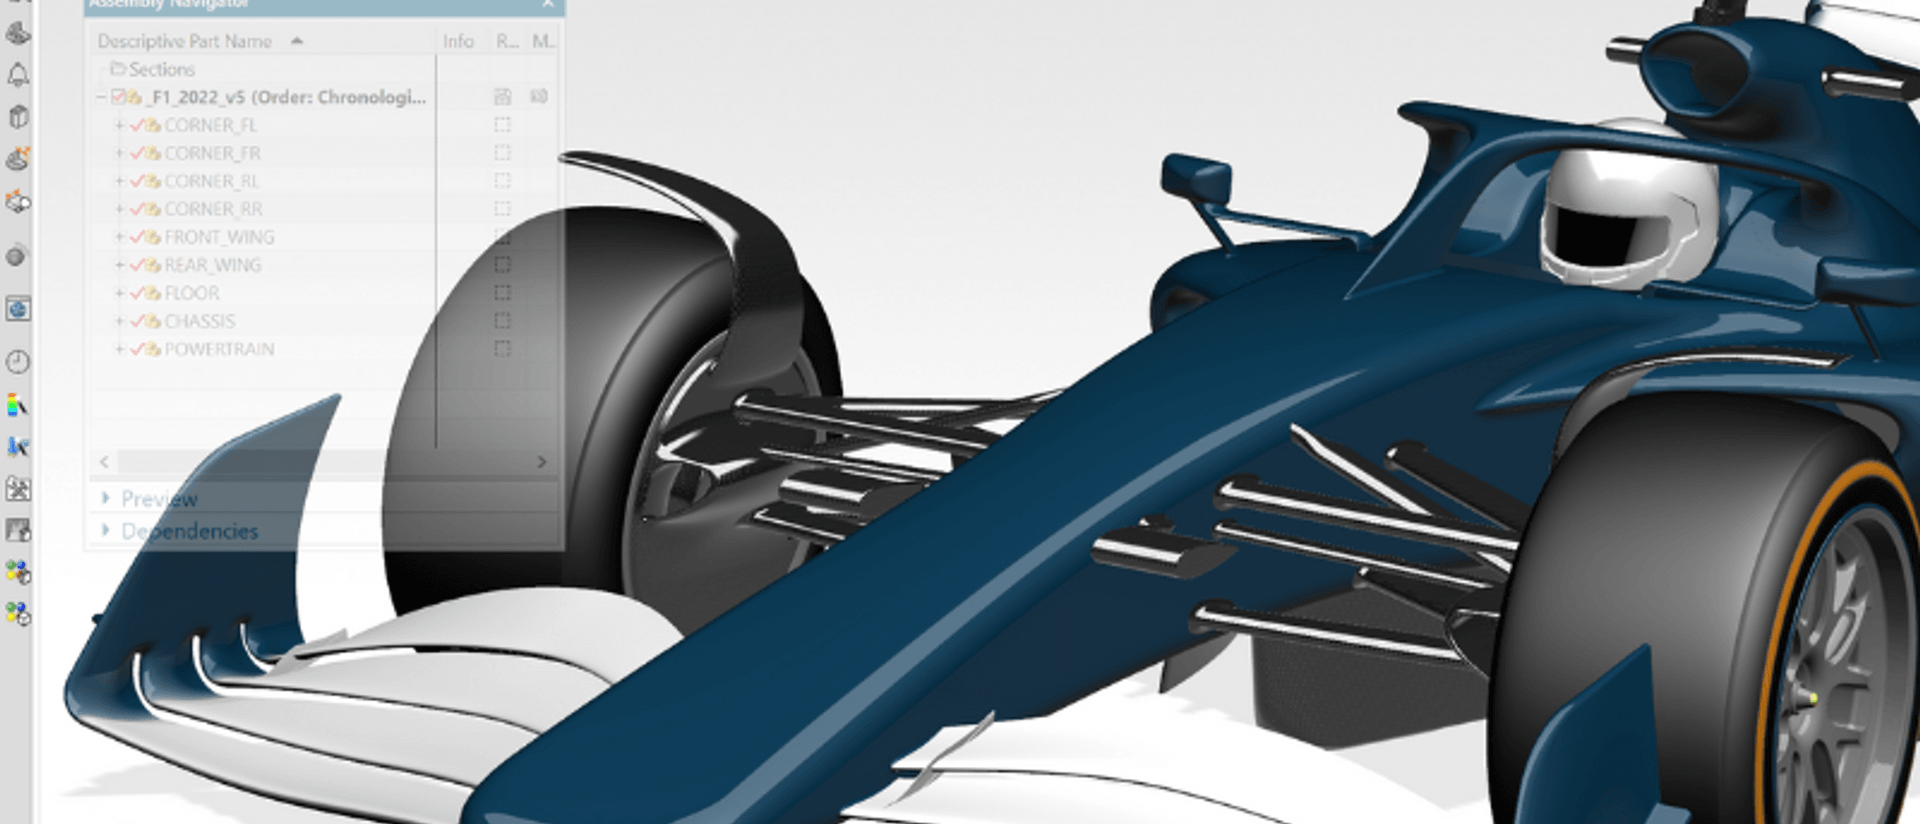Image resolution: width=1920 pixels, height=824 pixels.
Task: Click the dashed box in the CORNER_RL row
Action: click(503, 181)
